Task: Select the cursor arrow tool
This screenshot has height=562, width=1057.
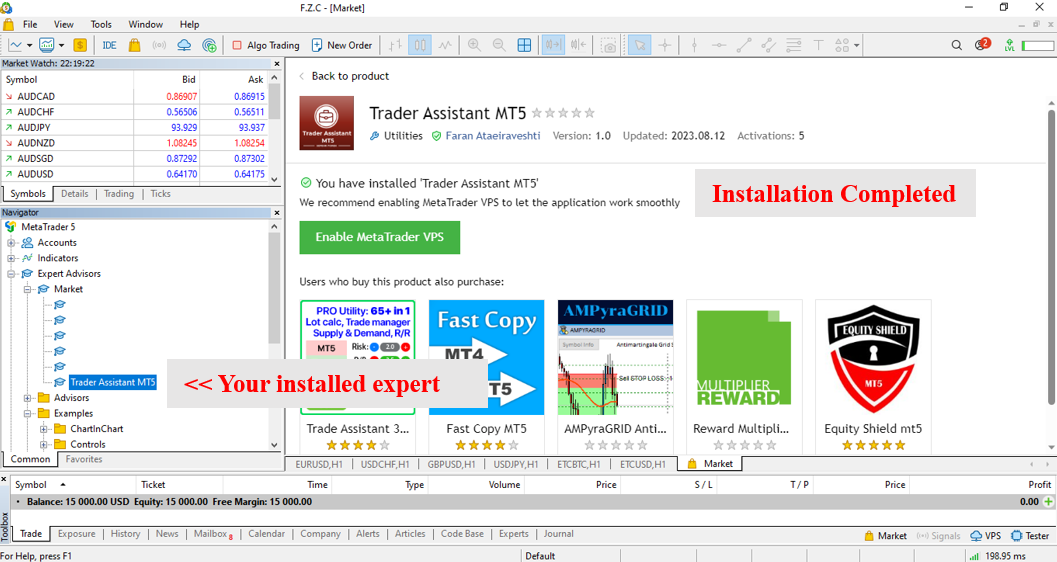Action: (639, 45)
